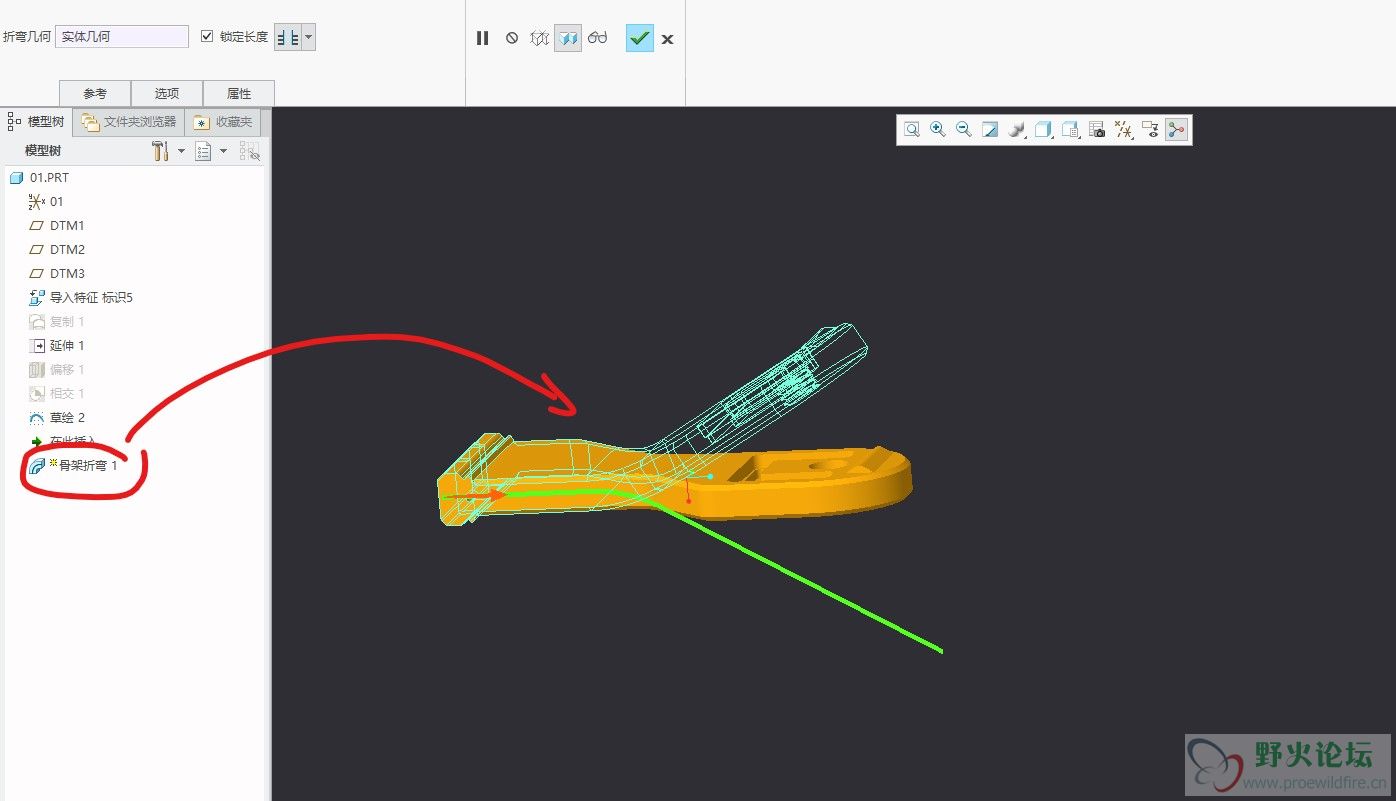1396x801 pixels.
Task: Click the glasses verify-feature icon
Action: coord(598,38)
